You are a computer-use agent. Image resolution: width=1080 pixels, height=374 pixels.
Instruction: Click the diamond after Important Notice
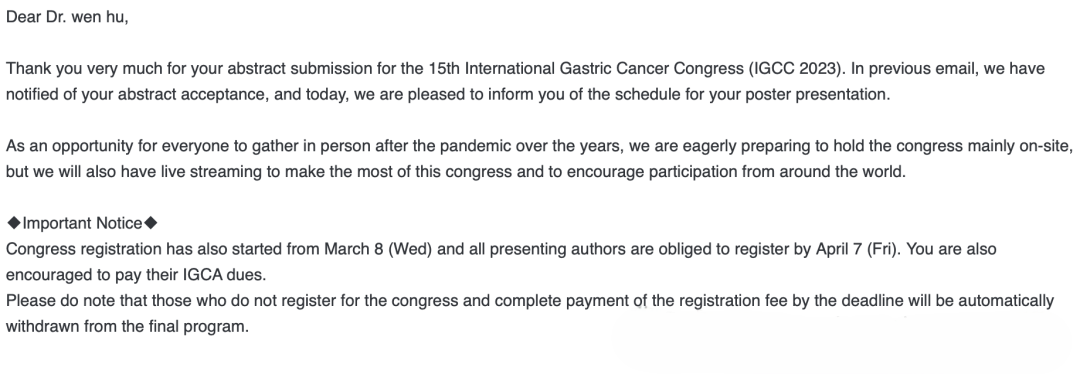click(151, 223)
